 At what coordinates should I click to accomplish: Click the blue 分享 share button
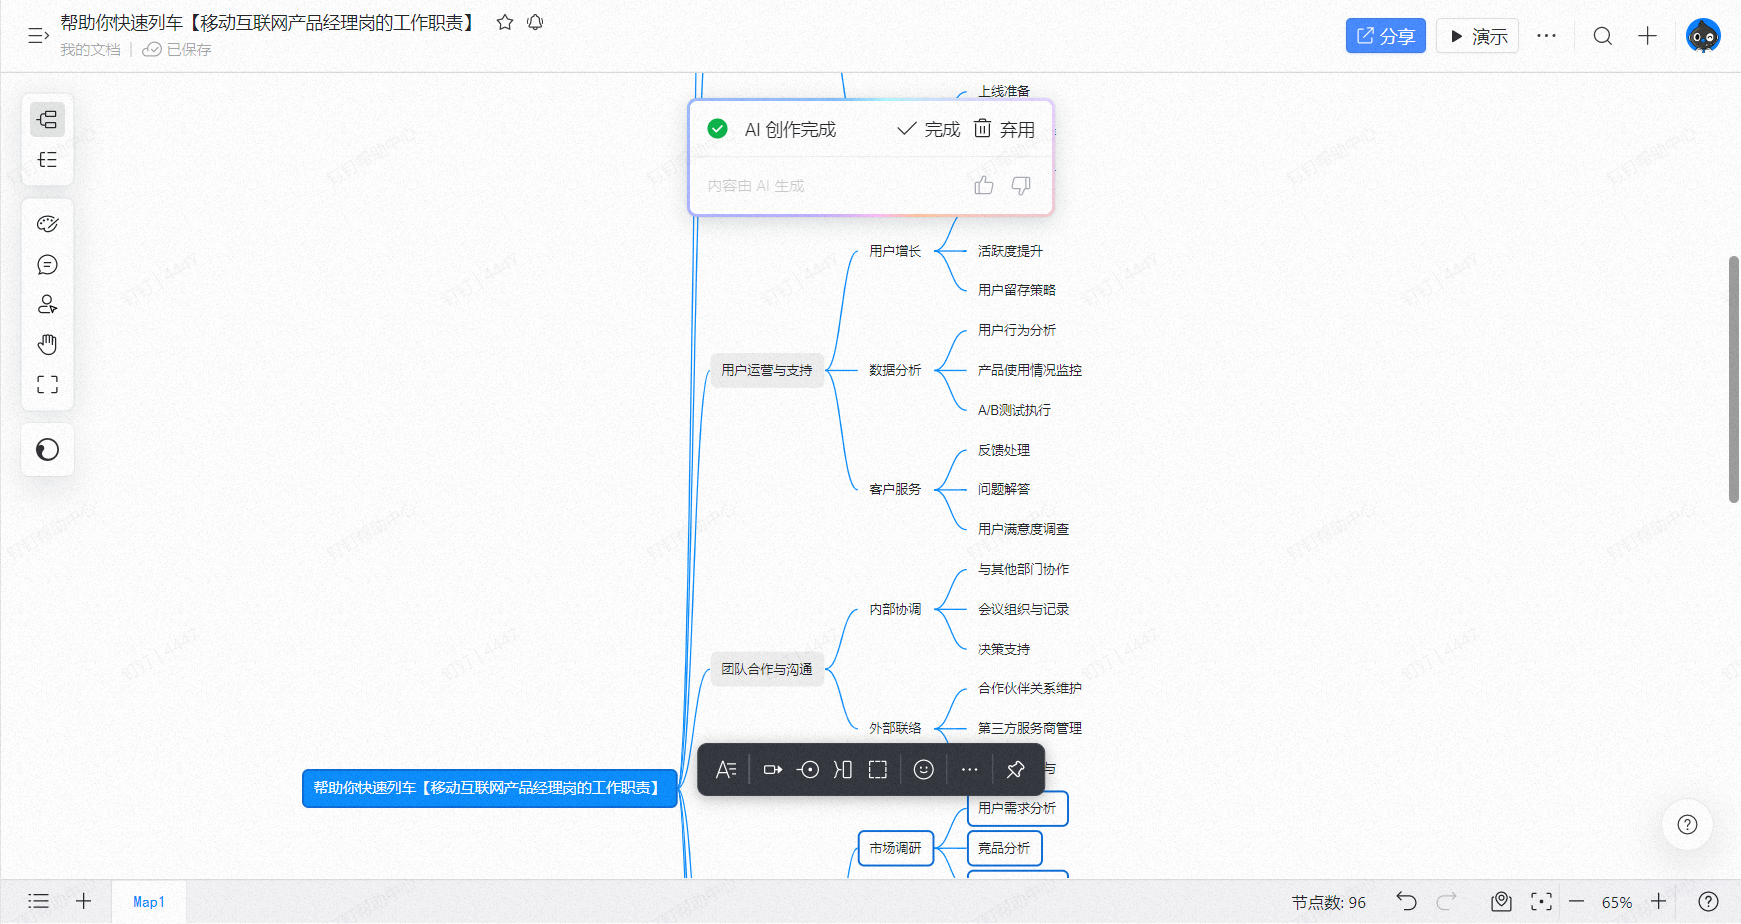pos(1385,36)
